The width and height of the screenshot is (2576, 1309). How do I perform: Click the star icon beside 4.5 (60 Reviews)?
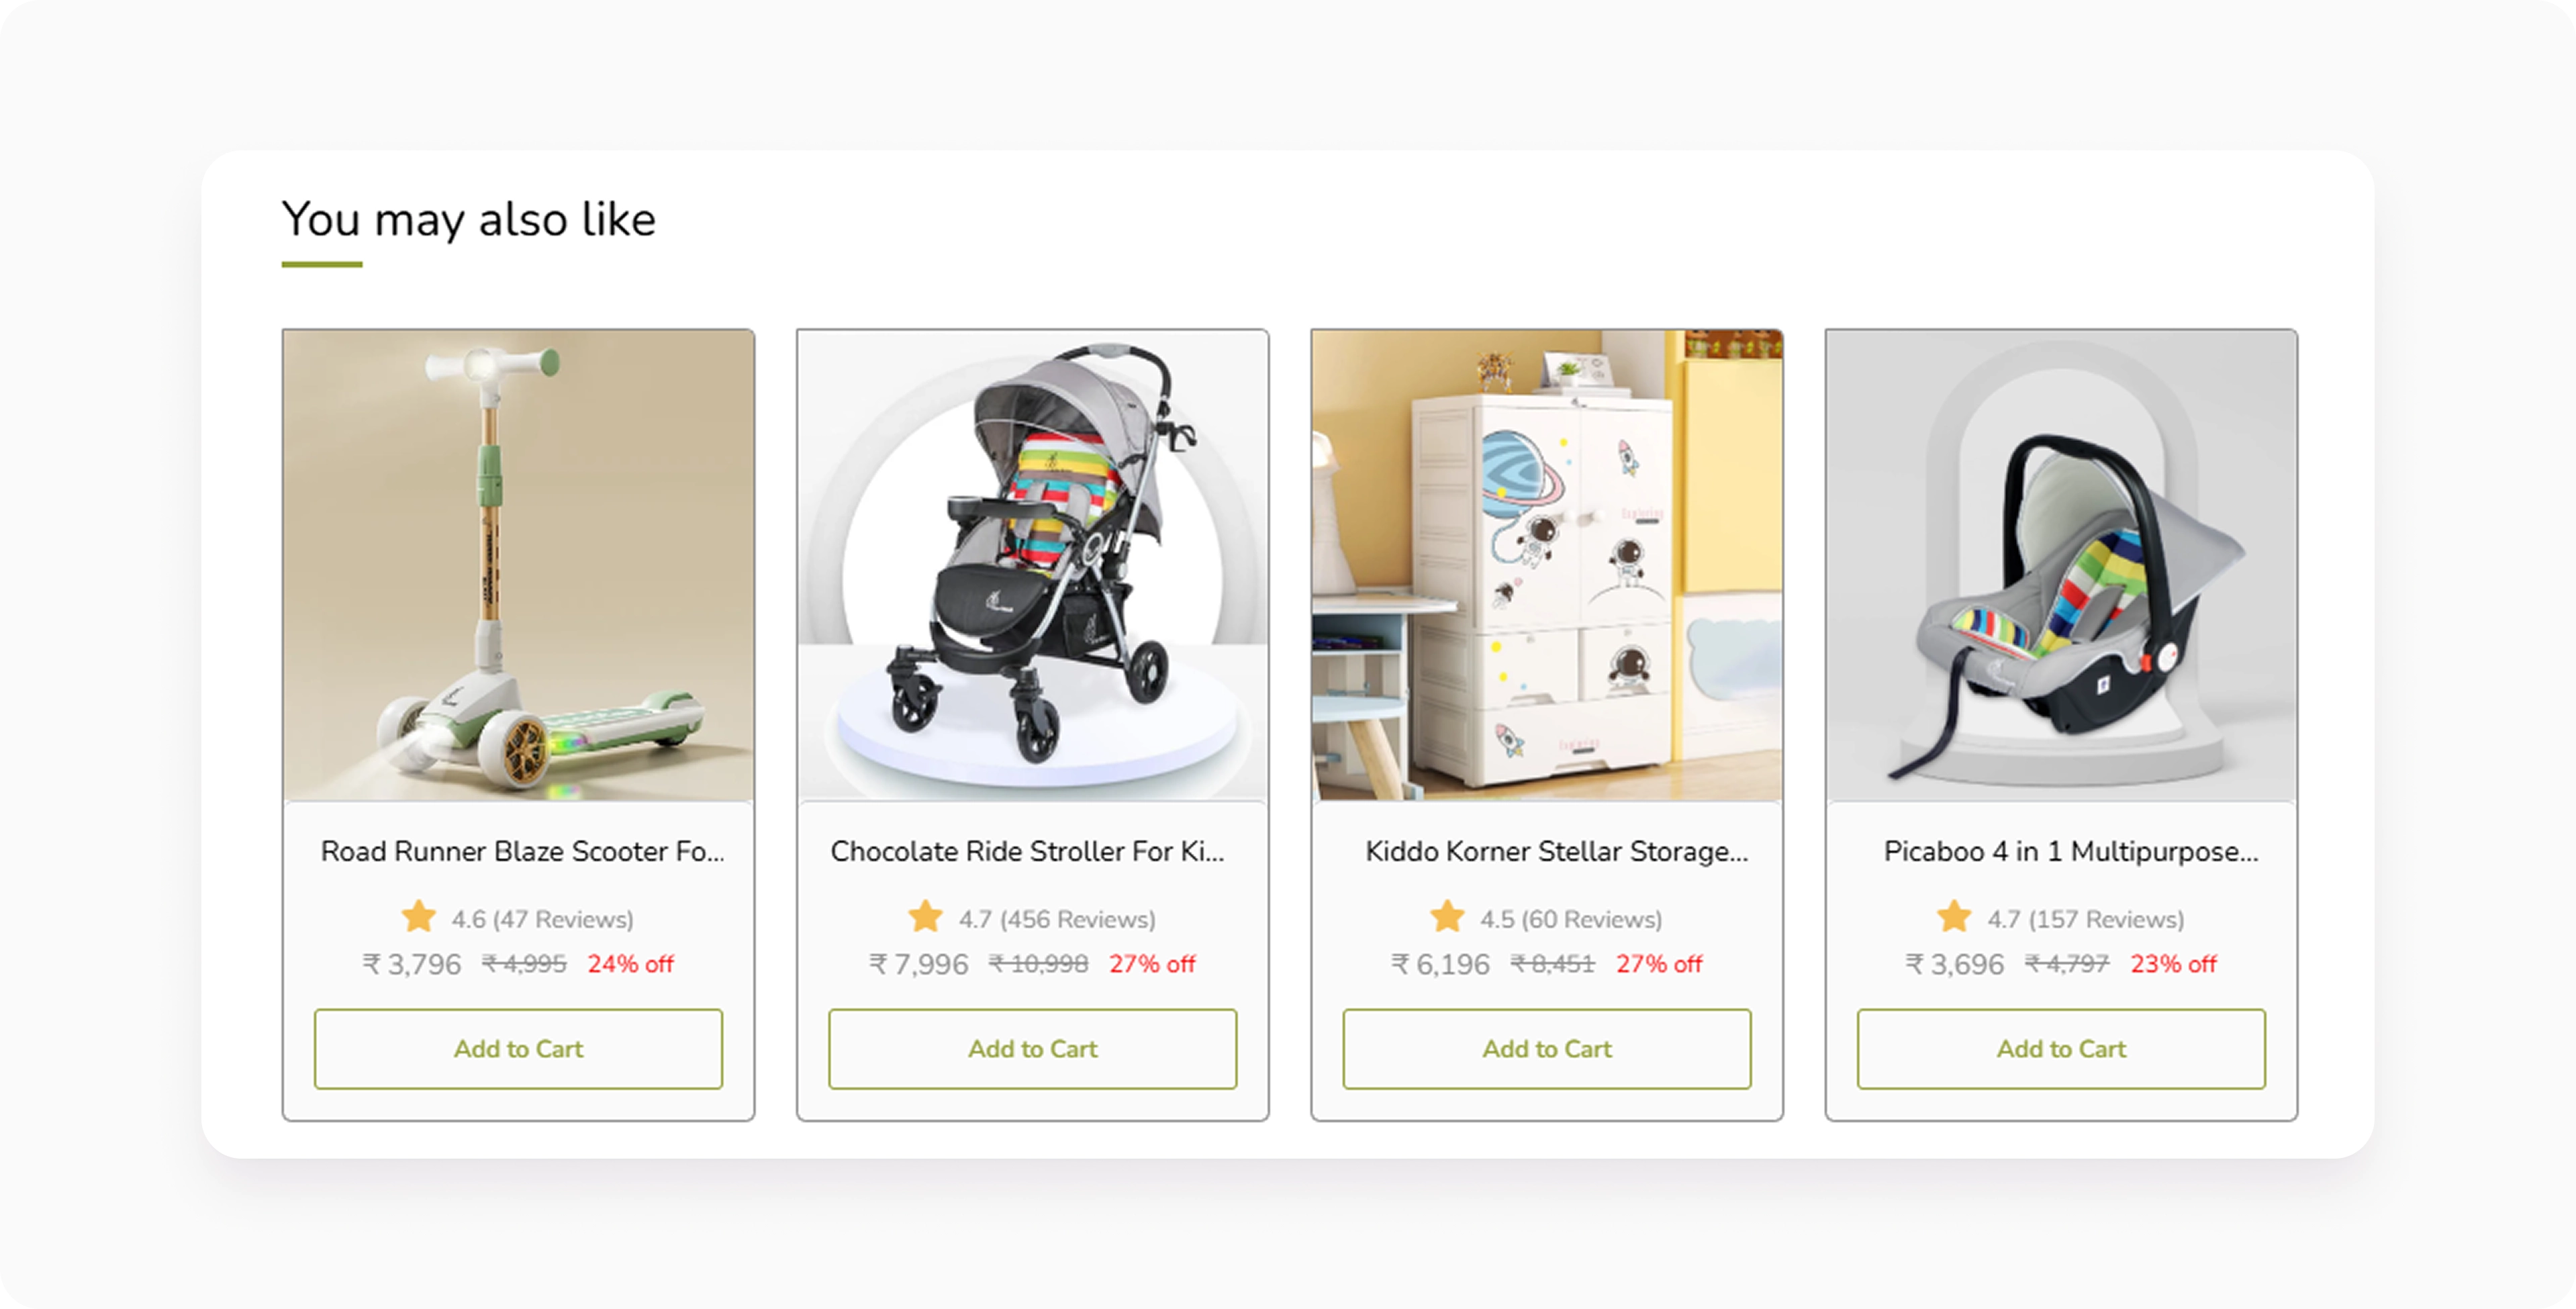pyautogui.click(x=1447, y=916)
